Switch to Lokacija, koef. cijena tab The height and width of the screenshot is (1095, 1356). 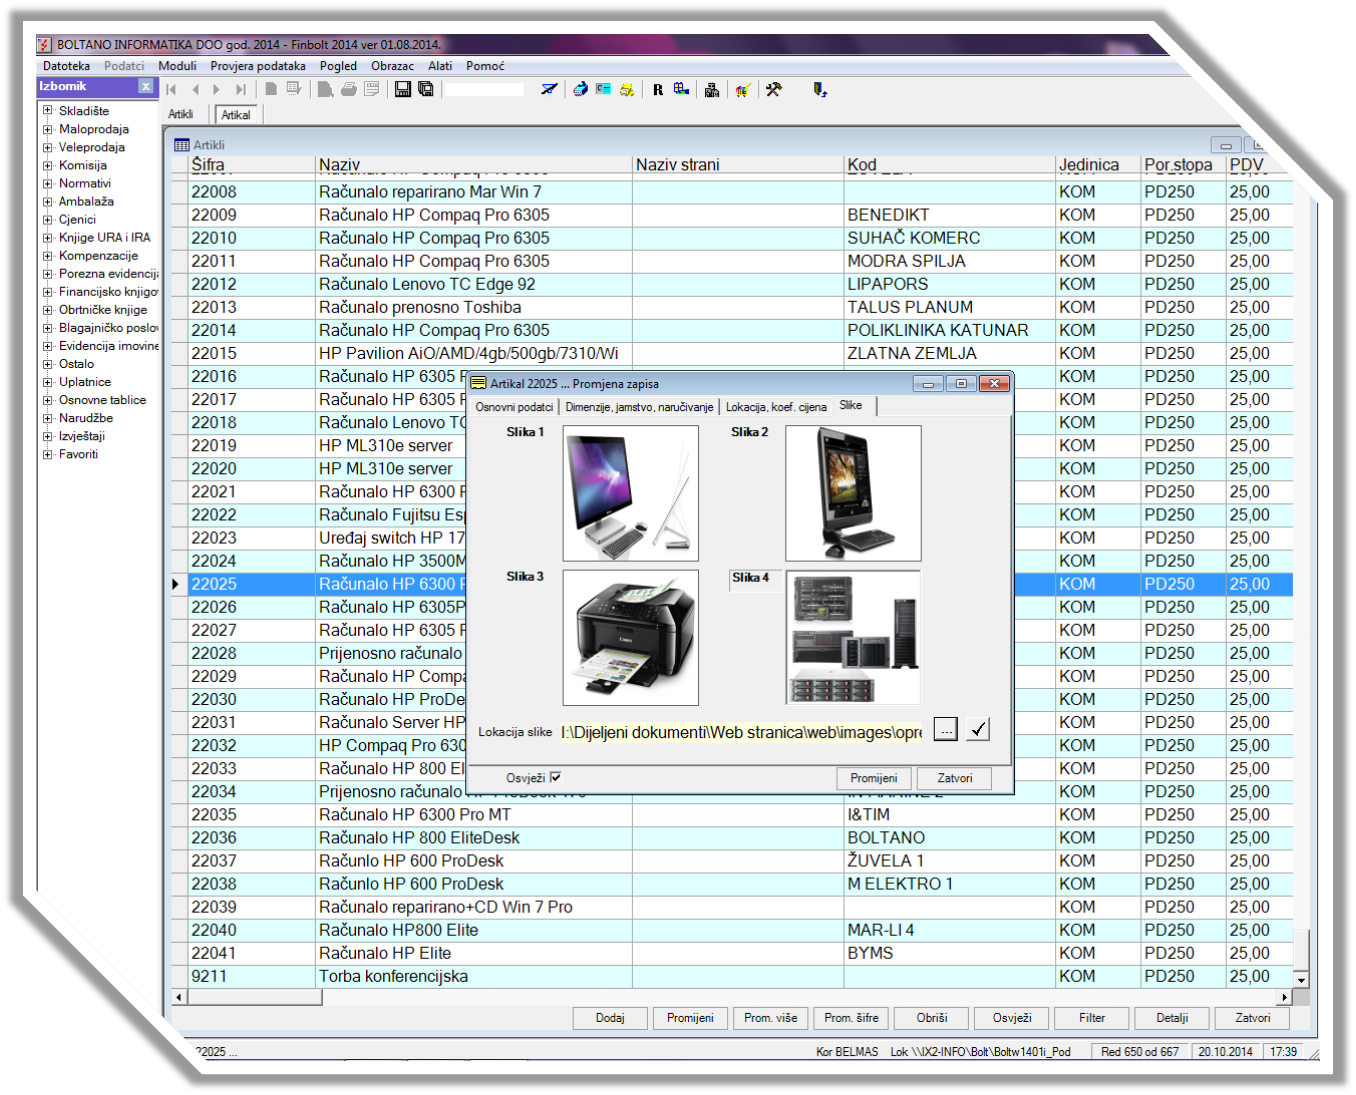click(776, 407)
